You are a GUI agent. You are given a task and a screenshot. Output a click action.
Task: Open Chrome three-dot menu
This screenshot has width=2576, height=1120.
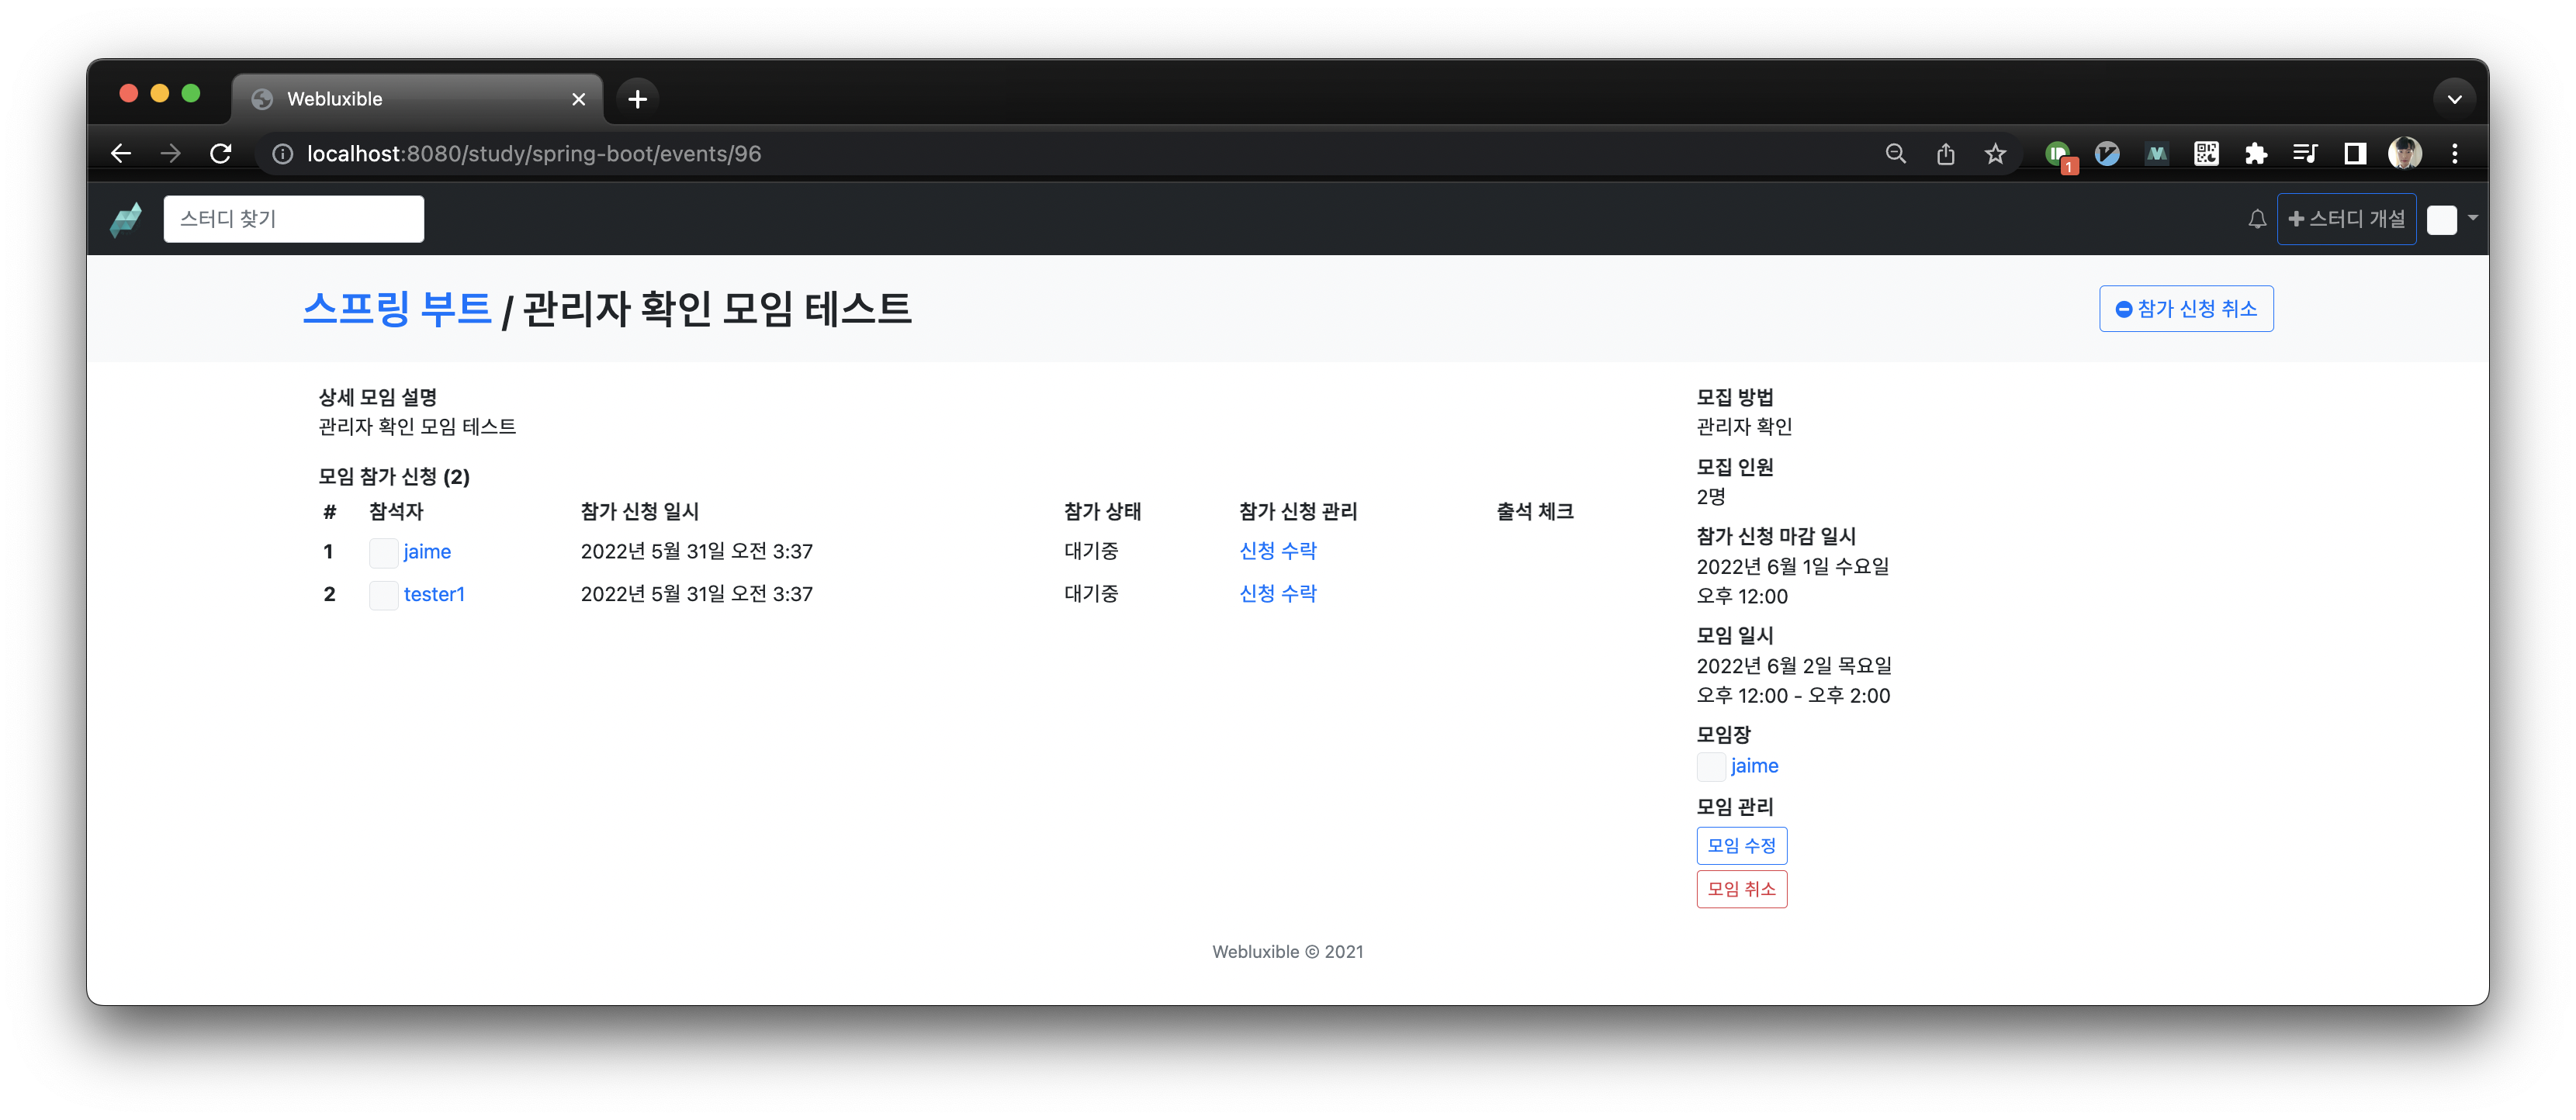point(2454,153)
